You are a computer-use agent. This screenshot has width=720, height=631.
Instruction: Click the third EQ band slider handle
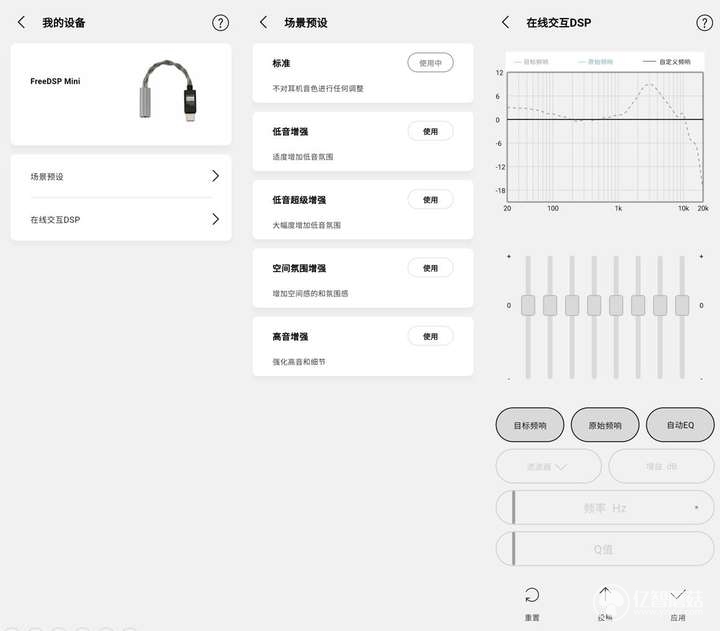(x=572, y=305)
